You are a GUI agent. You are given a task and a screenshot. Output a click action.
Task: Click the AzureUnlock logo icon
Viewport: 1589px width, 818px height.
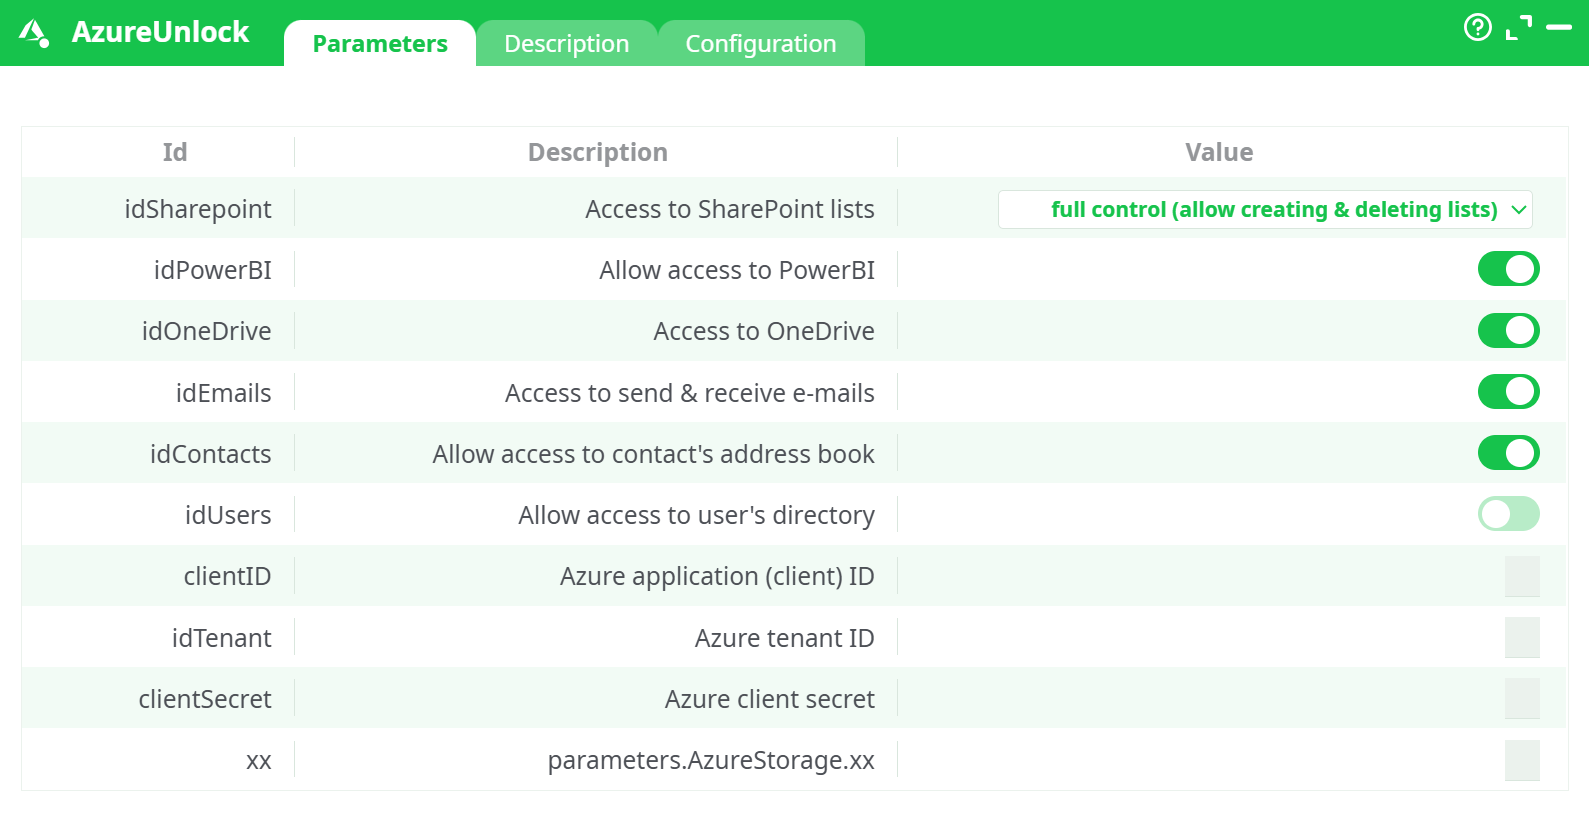(34, 33)
